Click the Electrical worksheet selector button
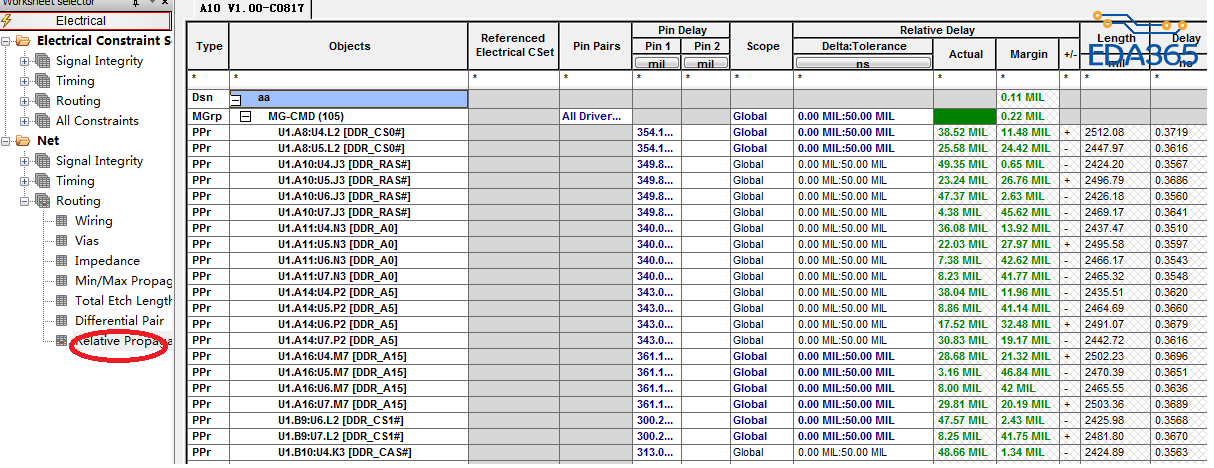Image resolution: width=1214 pixels, height=468 pixels. 86,20
